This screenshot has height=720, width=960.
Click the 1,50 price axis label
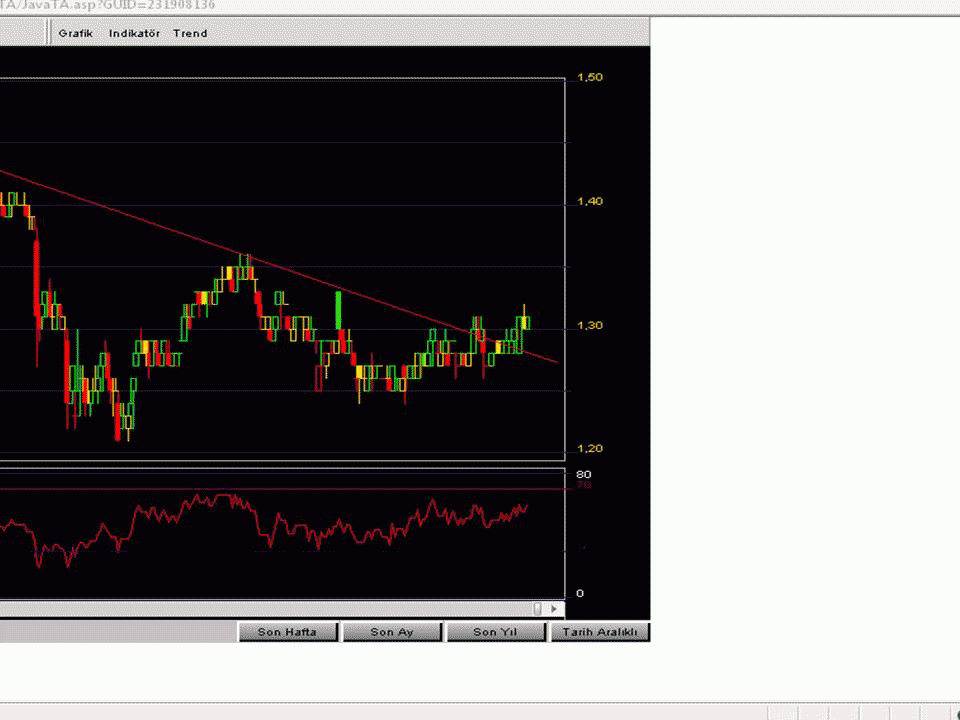coord(590,77)
